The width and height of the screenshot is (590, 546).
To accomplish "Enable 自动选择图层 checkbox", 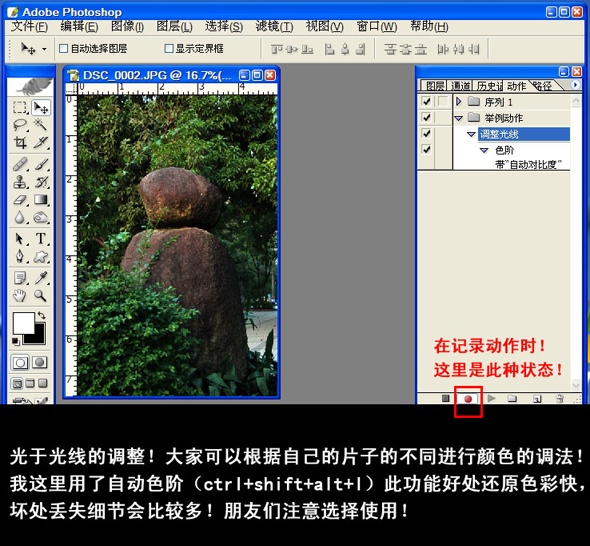I will [64, 49].
